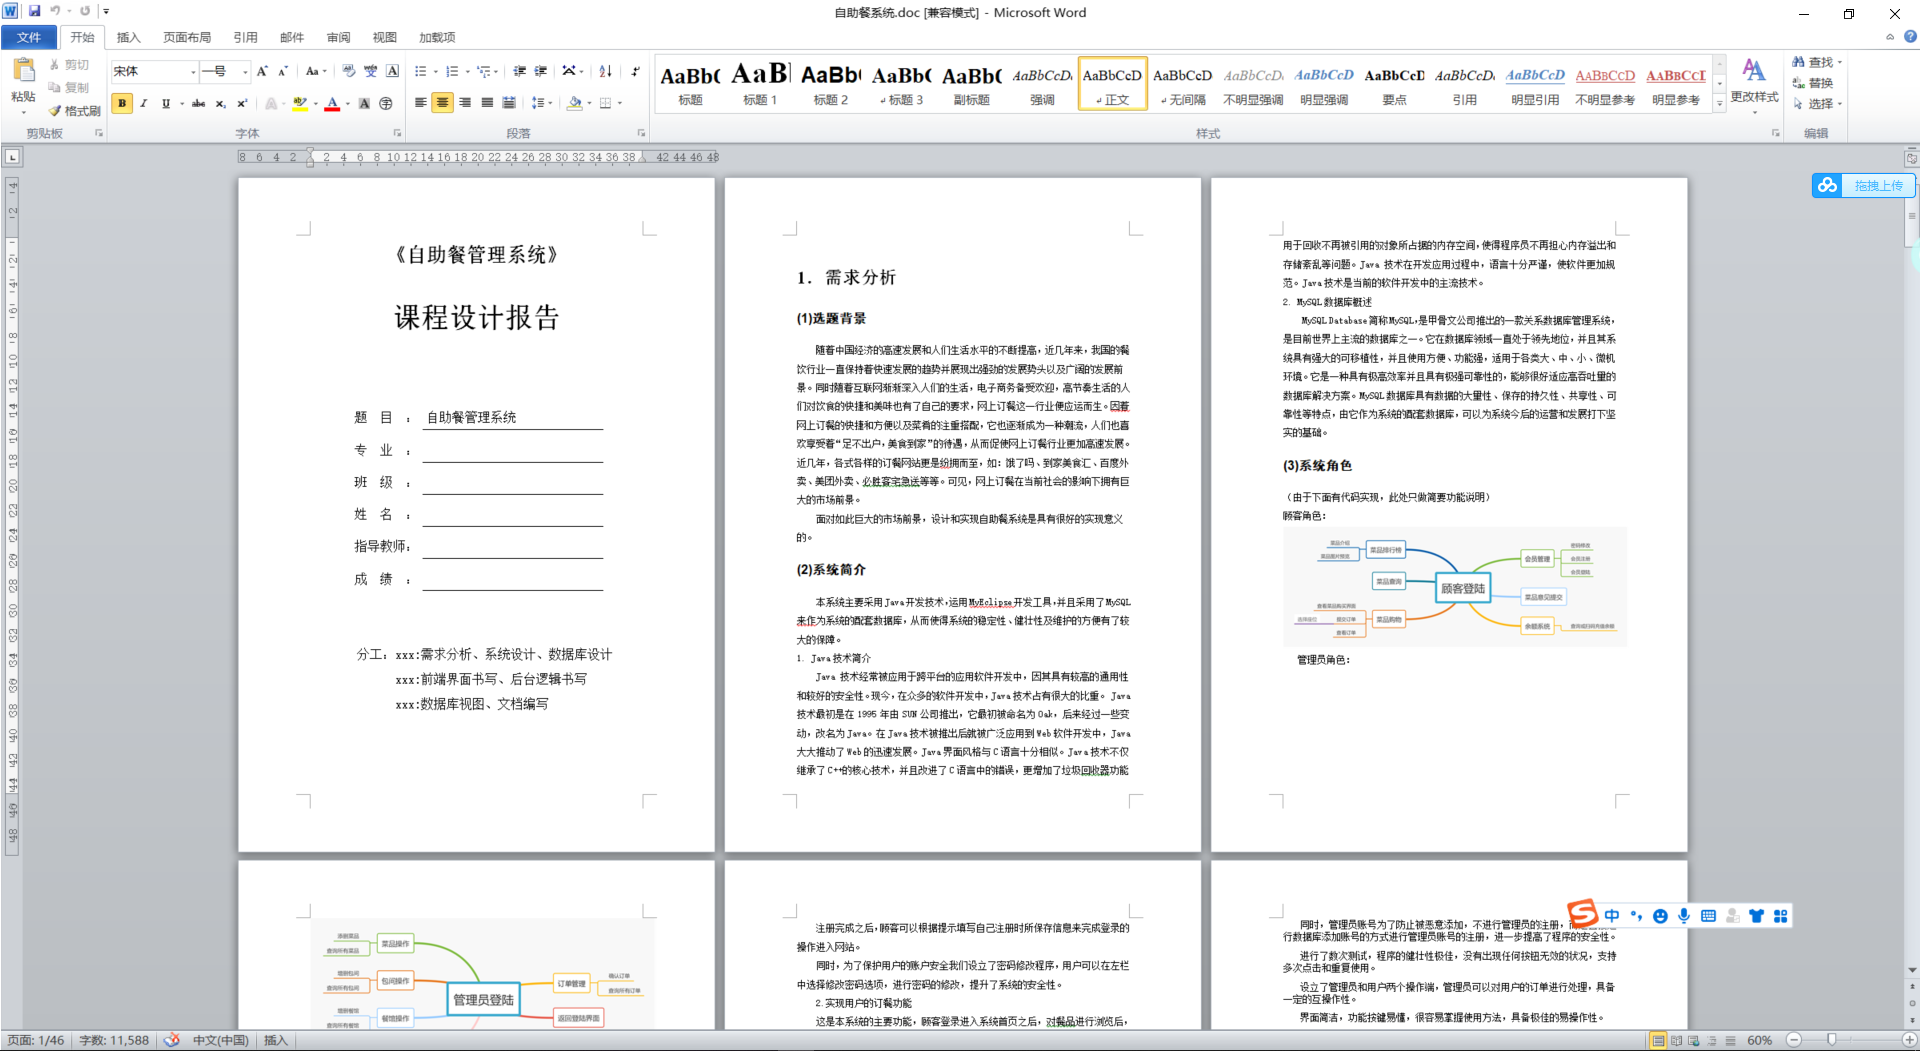Open the font name 宋体 dropdown
The image size is (1920, 1051).
(193, 72)
